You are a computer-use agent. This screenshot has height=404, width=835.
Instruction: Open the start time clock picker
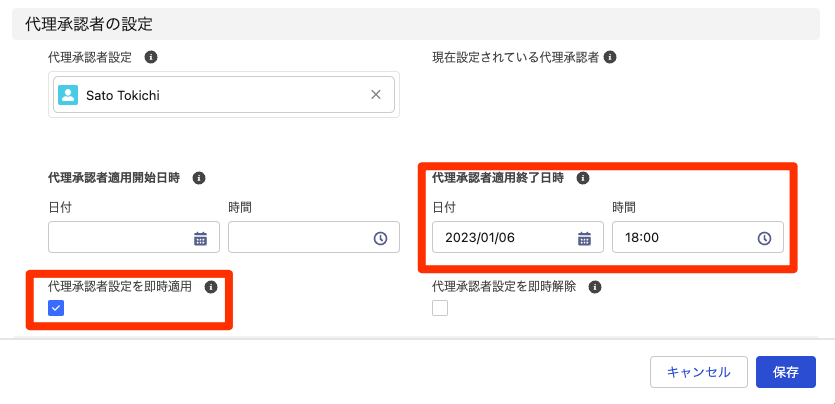point(380,238)
